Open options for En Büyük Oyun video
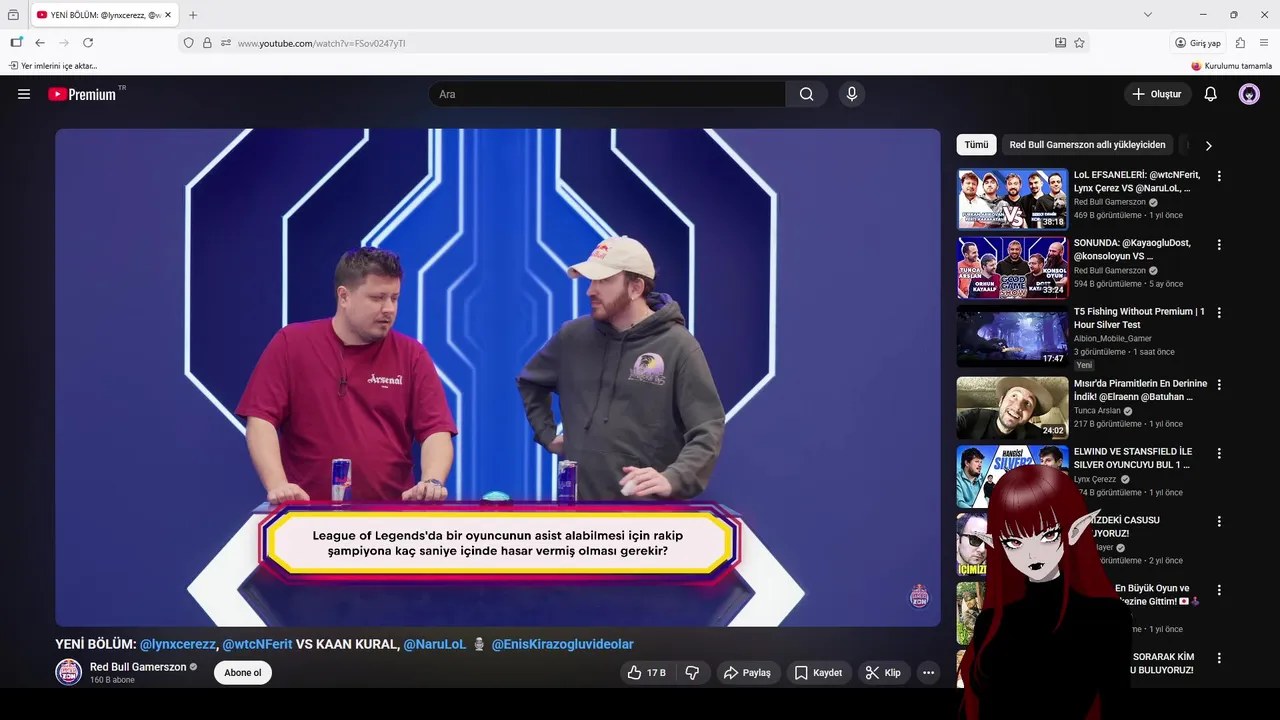The width and height of the screenshot is (1280, 720). point(1218,590)
